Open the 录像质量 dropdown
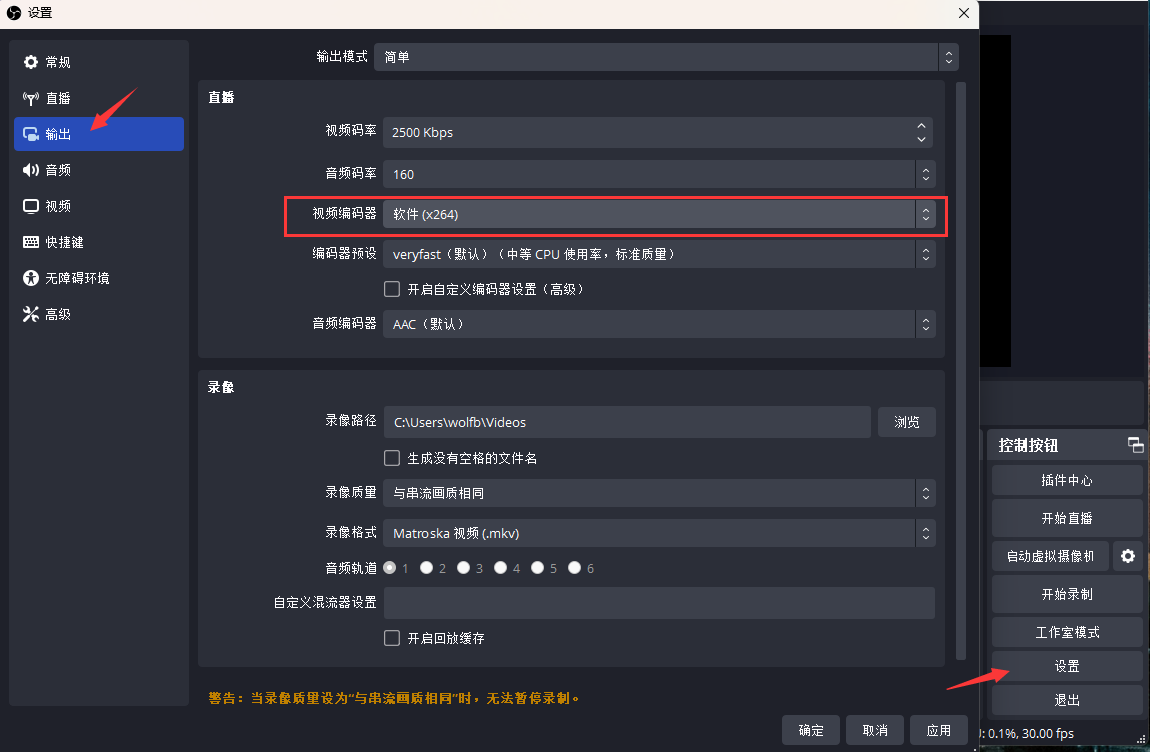This screenshot has width=1150, height=752. 659,493
